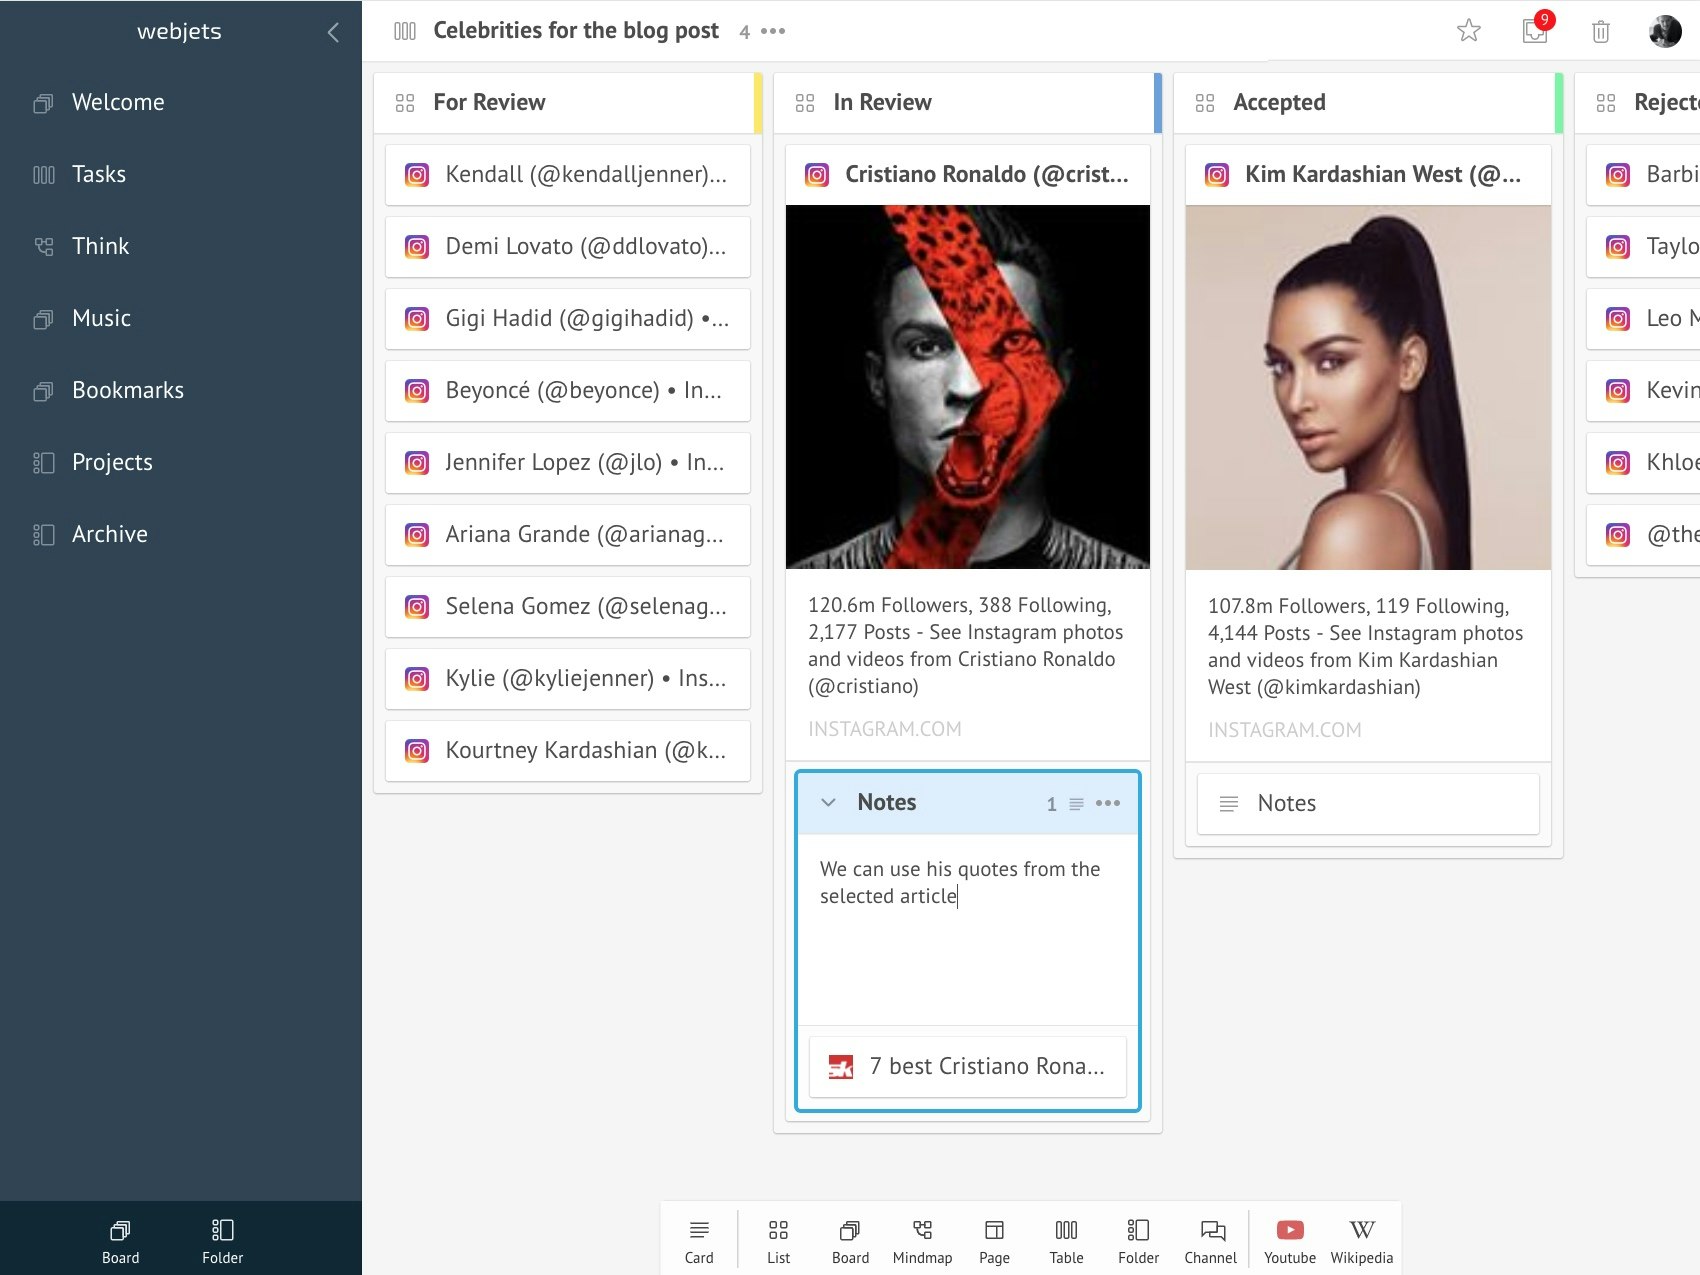
Task: Click the blue In Review color bar
Action: [x=1158, y=103]
